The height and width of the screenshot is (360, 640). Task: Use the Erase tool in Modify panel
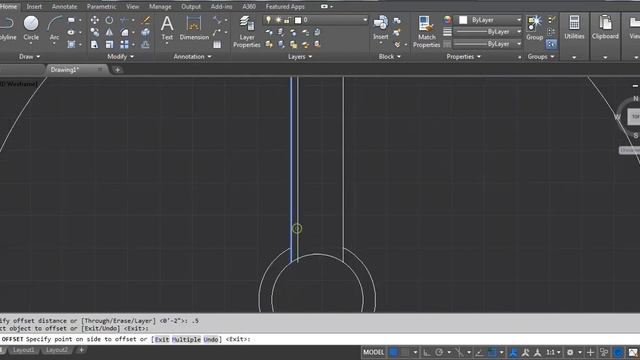coord(145,20)
